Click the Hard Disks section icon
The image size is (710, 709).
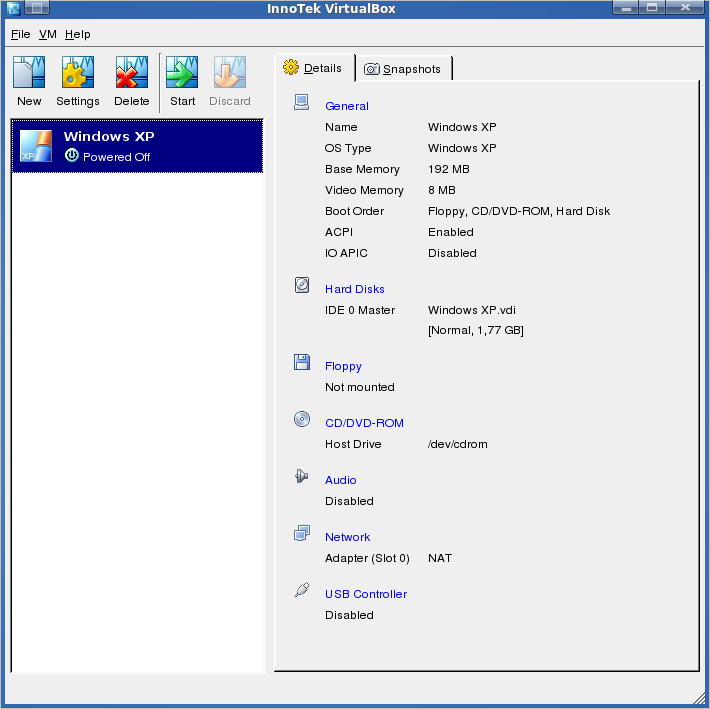tap(302, 286)
